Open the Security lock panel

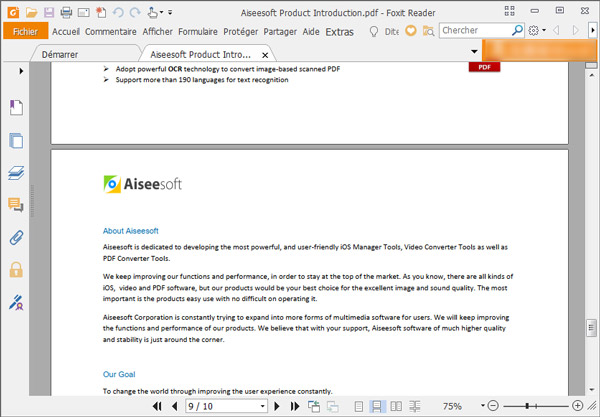[x=16, y=270]
